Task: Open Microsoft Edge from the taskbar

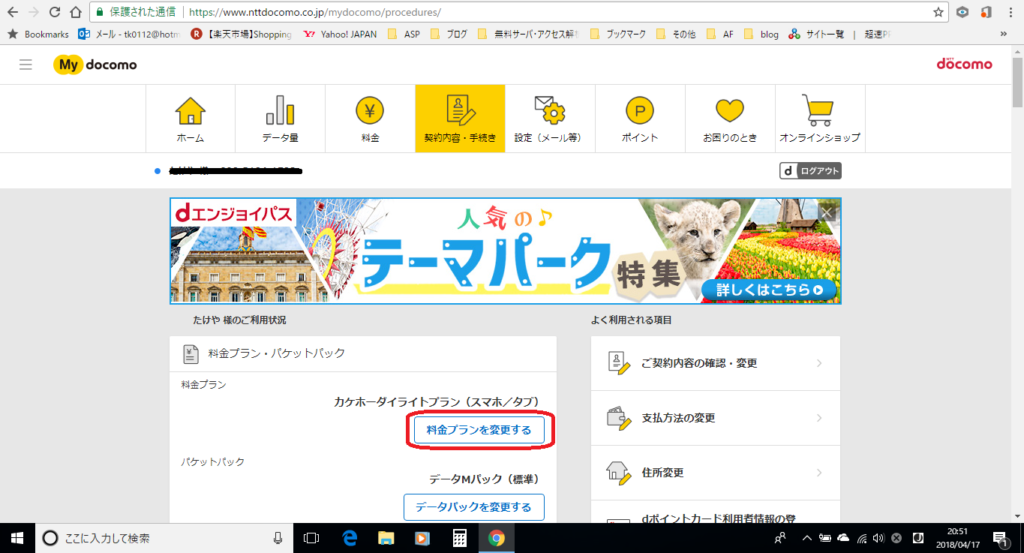Action: pyautogui.click(x=349, y=538)
